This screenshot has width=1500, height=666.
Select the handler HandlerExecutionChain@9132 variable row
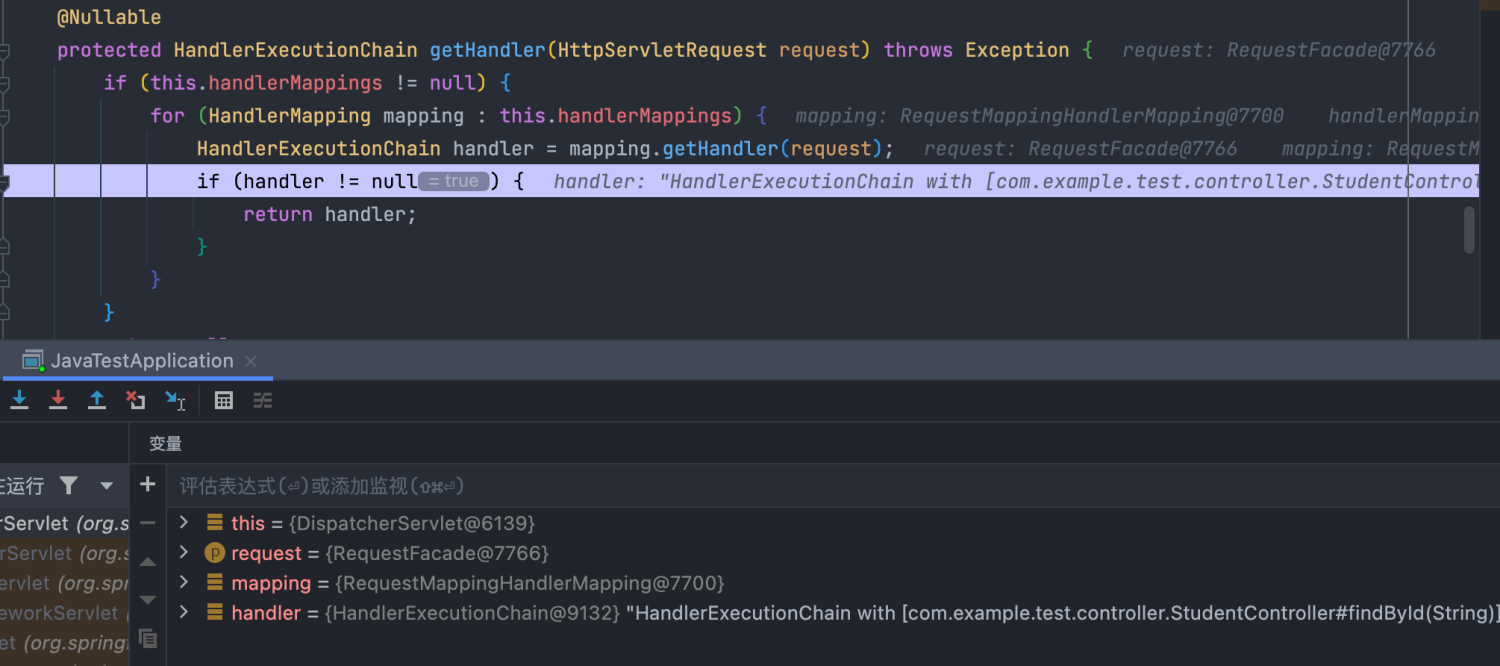click(833, 613)
